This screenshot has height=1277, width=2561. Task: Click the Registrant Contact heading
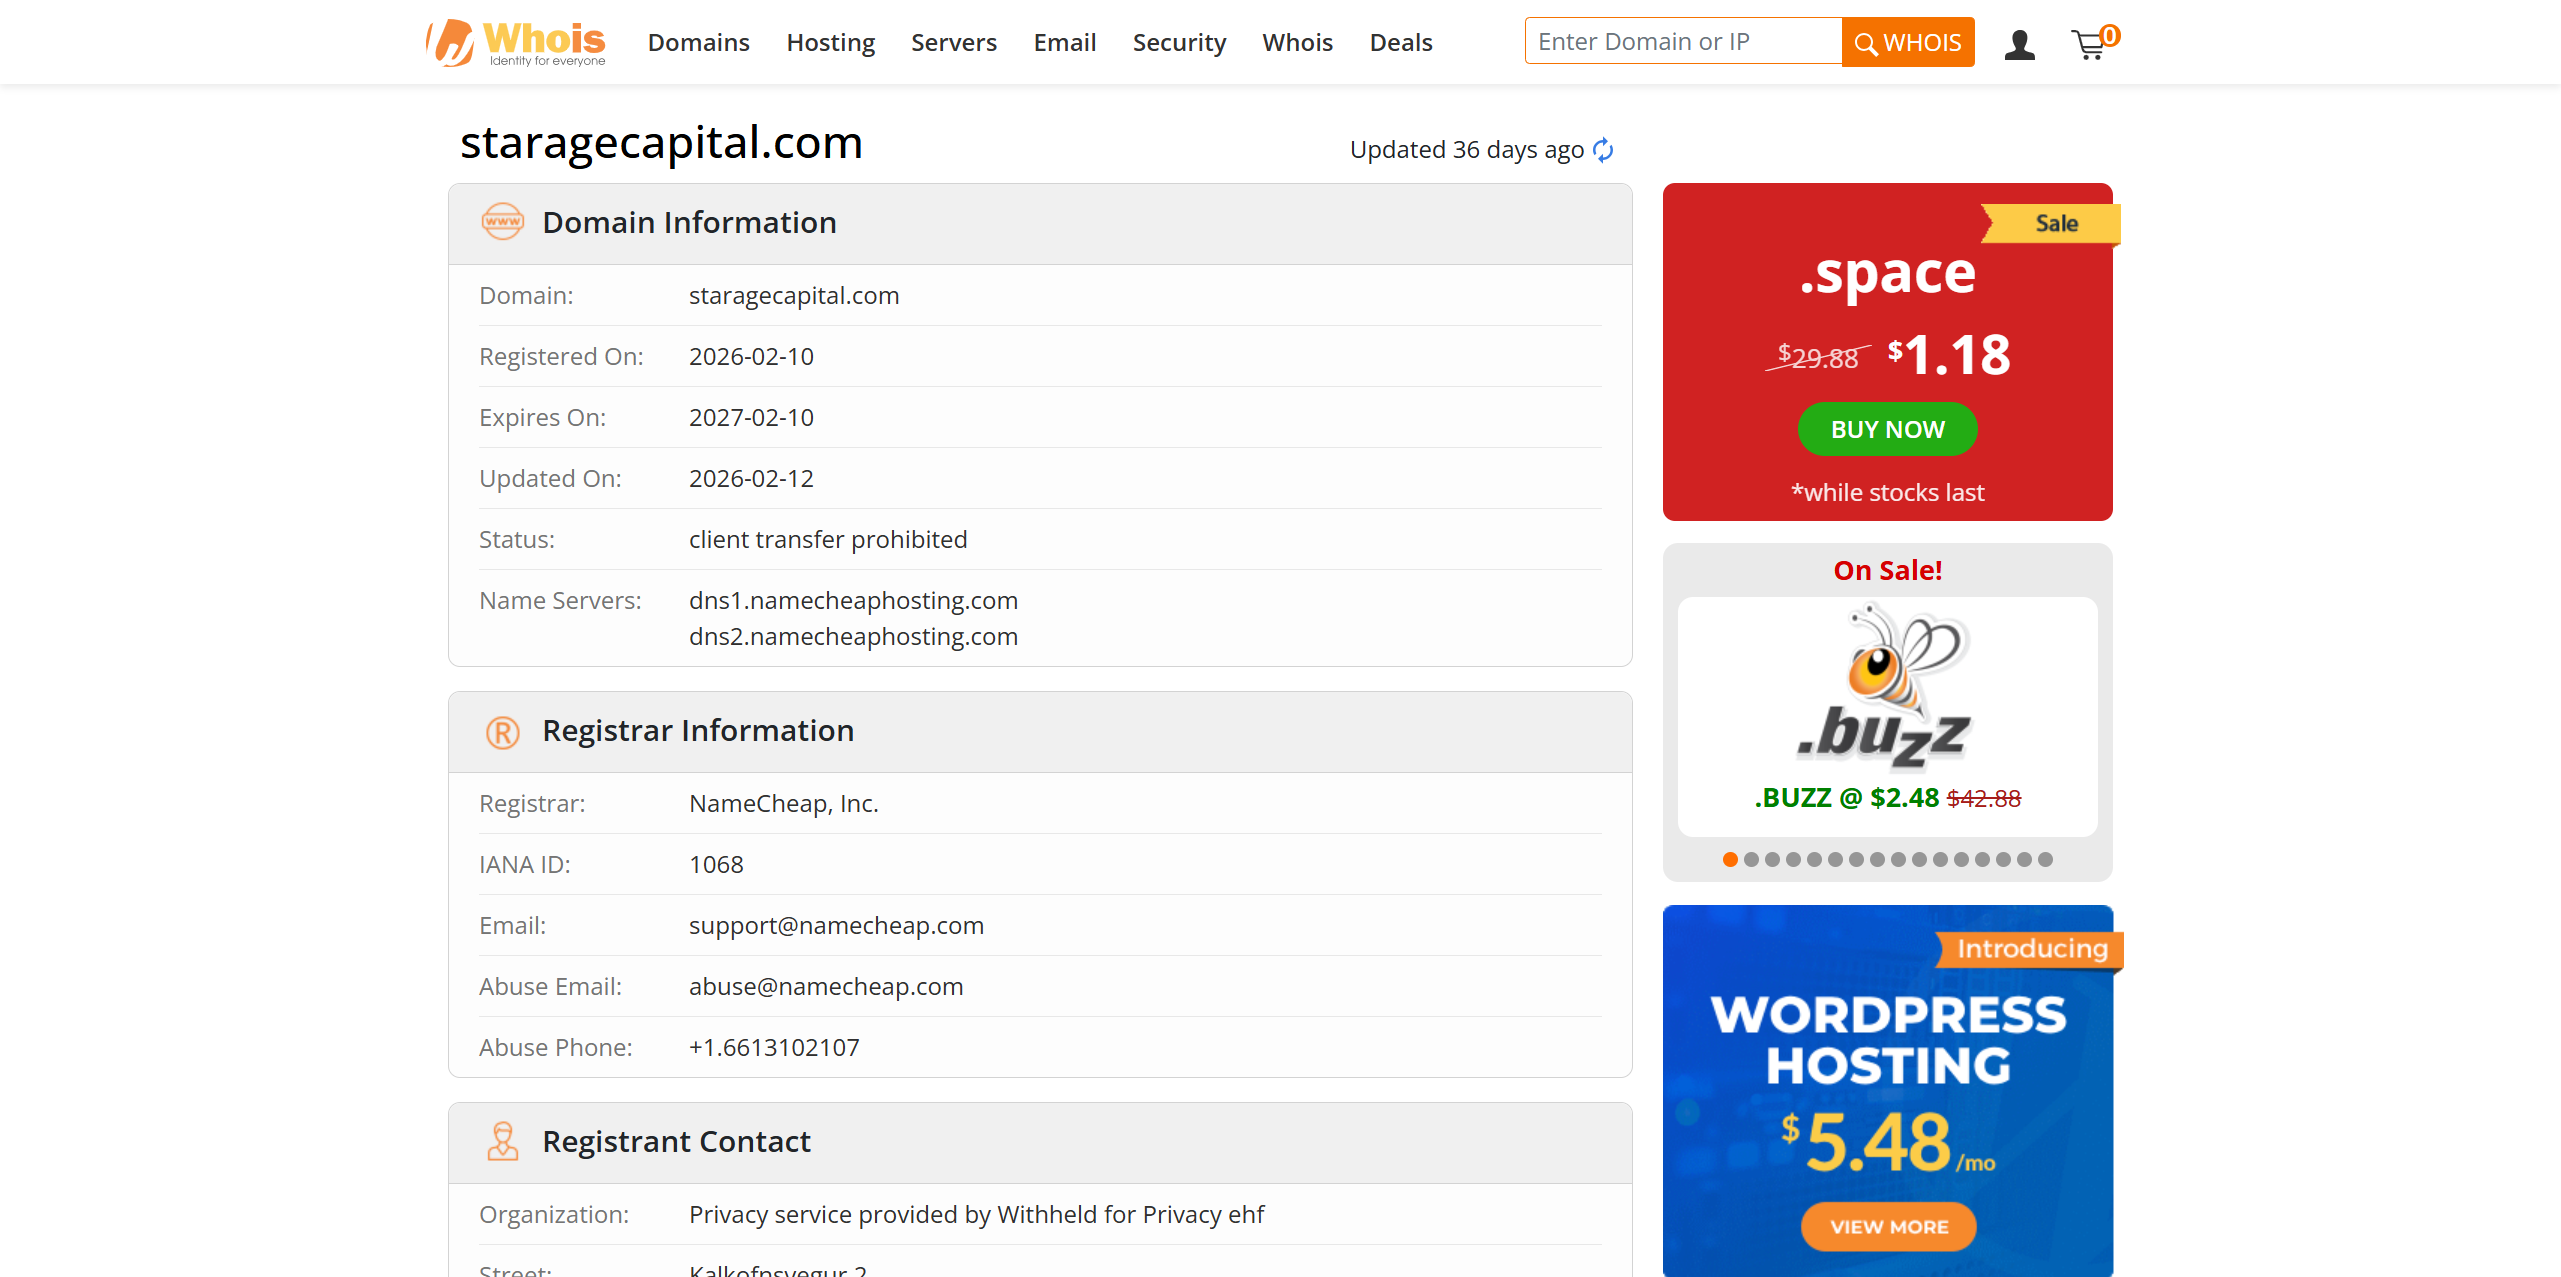click(676, 1142)
